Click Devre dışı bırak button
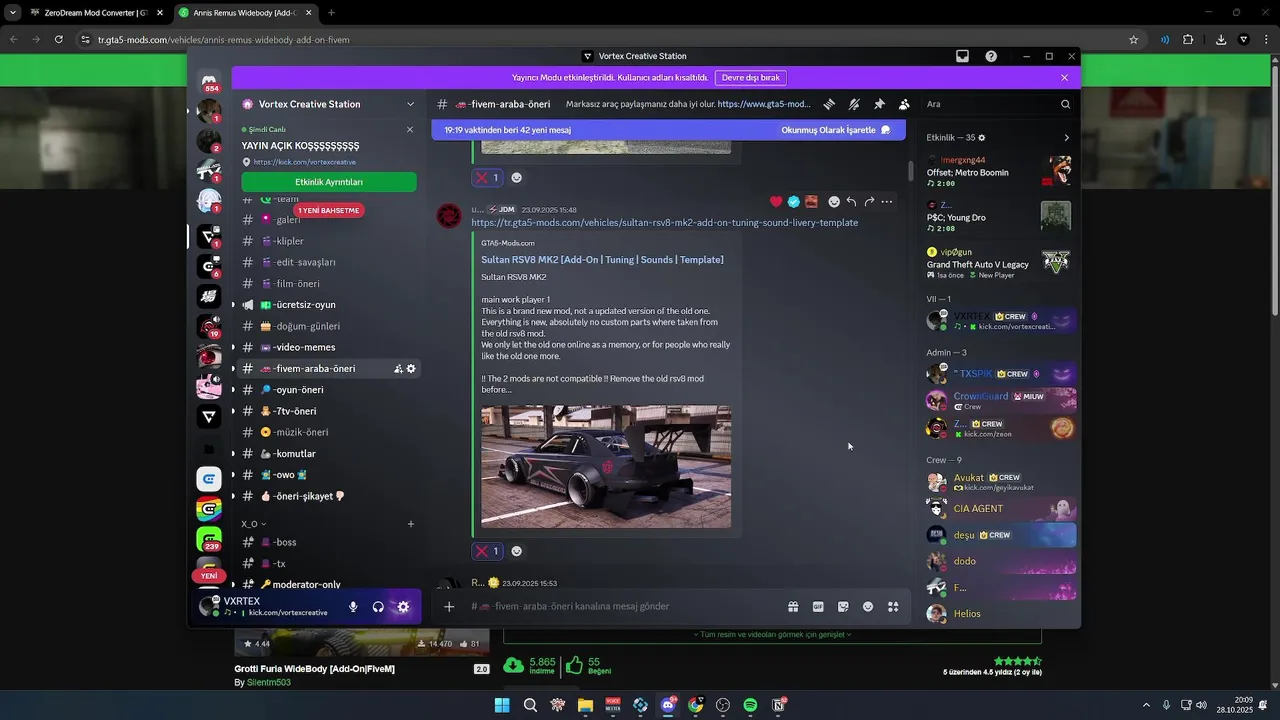 (750, 78)
